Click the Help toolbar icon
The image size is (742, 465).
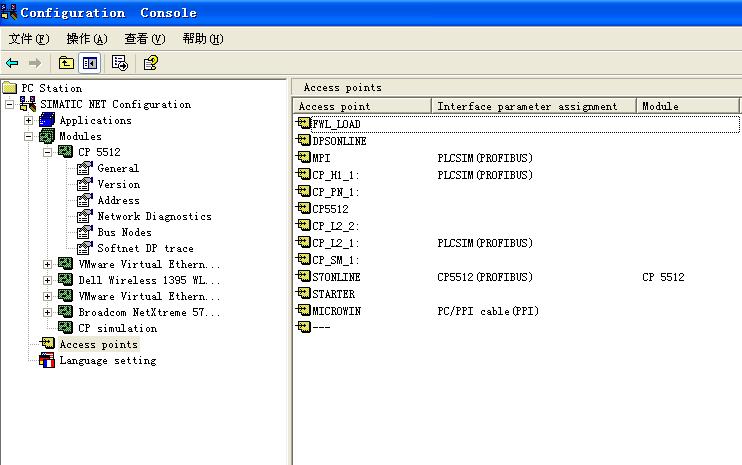click(x=150, y=62)
